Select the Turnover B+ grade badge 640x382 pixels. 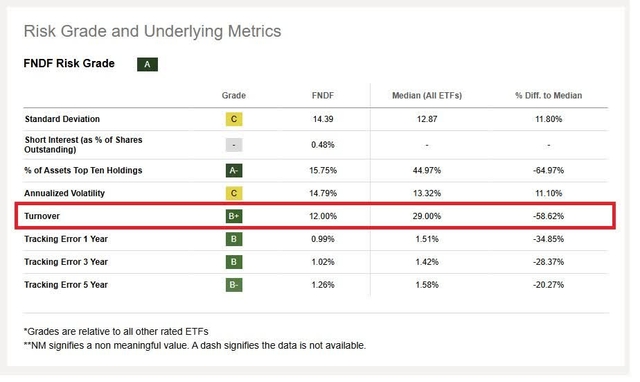(x=234, y=216)
